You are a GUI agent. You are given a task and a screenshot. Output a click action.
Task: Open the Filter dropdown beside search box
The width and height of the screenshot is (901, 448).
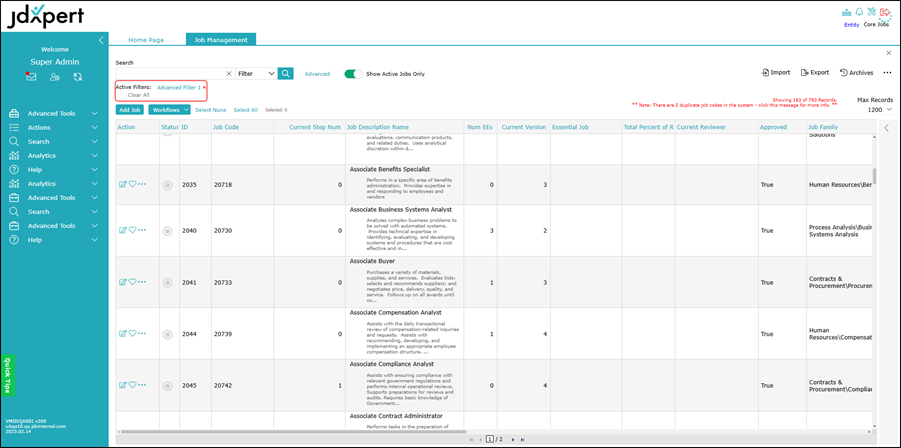pos(256,74)
